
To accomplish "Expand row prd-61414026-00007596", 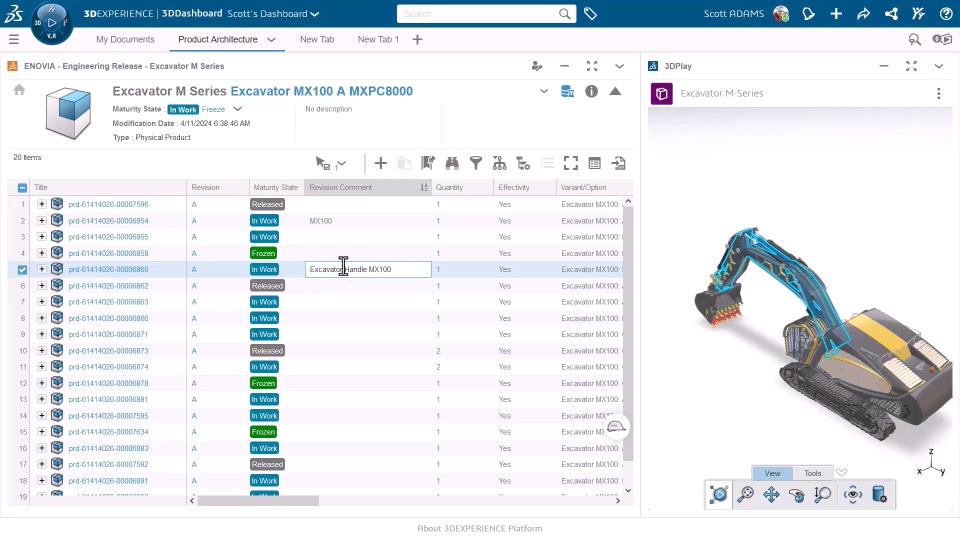I will point(42,204).
